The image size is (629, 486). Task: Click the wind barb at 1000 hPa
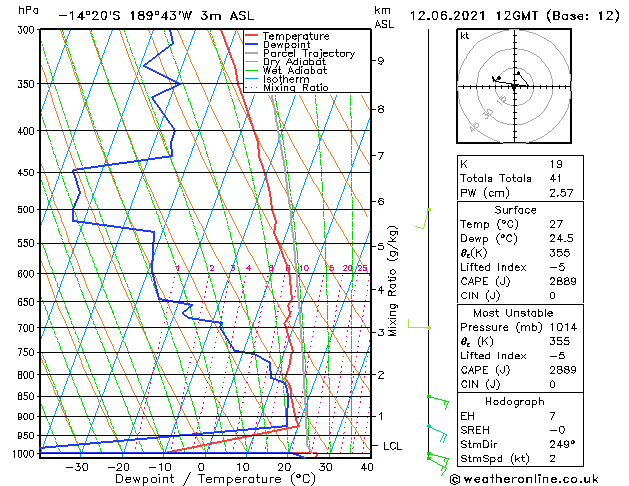point(438,462)
